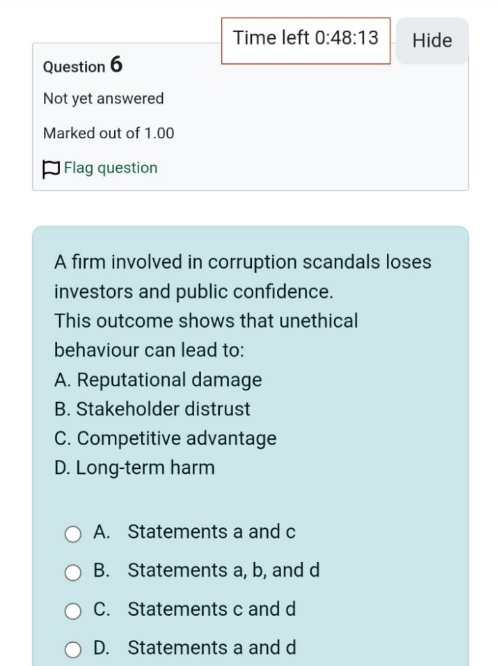Click the 'B. Stakeholder distrust' statement
Viewport: 500px width, 666px height.
pyautogui.click(x=152, y=409)
